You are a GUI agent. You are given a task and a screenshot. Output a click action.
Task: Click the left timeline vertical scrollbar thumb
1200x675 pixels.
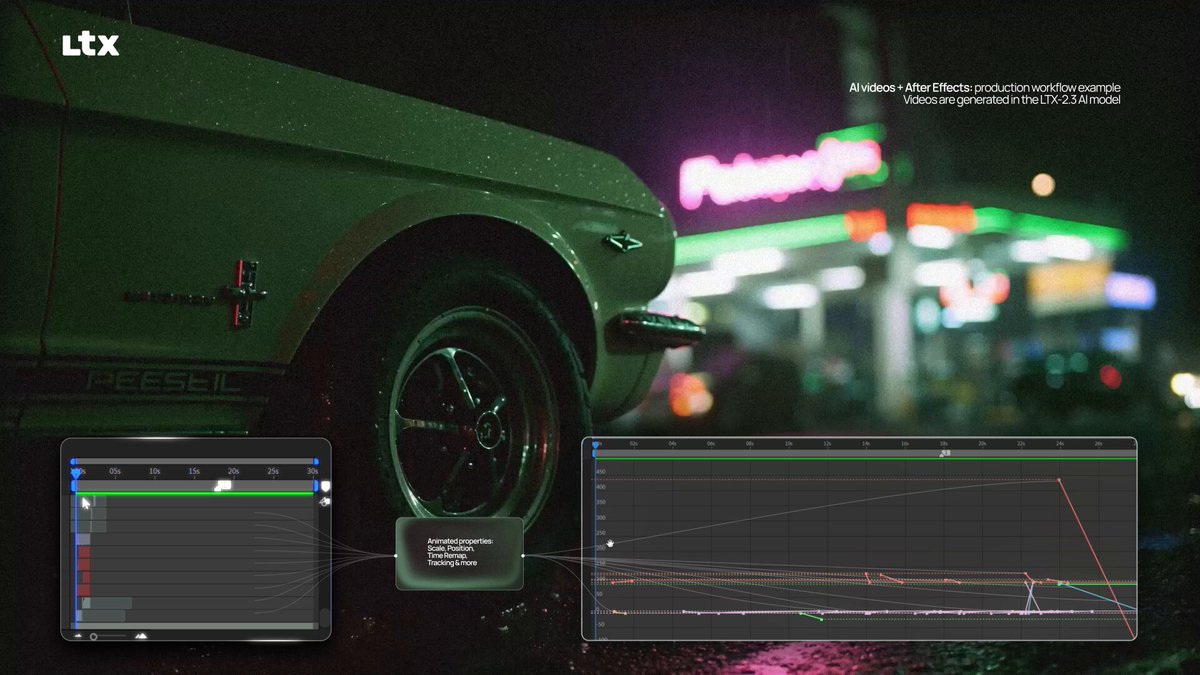[325, 618]
